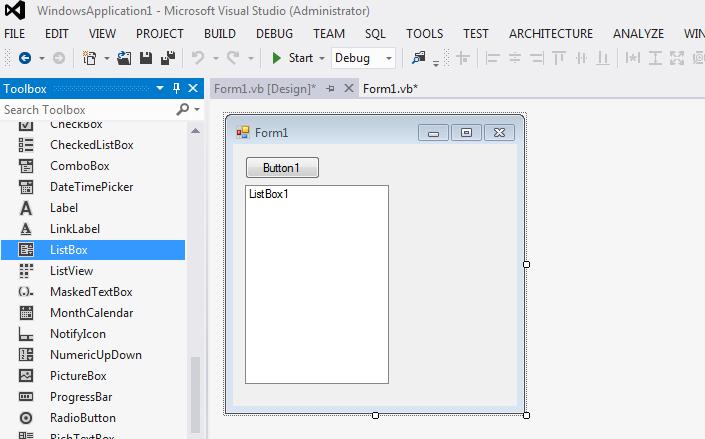Image resolution: width=705 pixels, height=439 pixels.
Task: Click the Align to Grid icon
Action: coord(463,58)
